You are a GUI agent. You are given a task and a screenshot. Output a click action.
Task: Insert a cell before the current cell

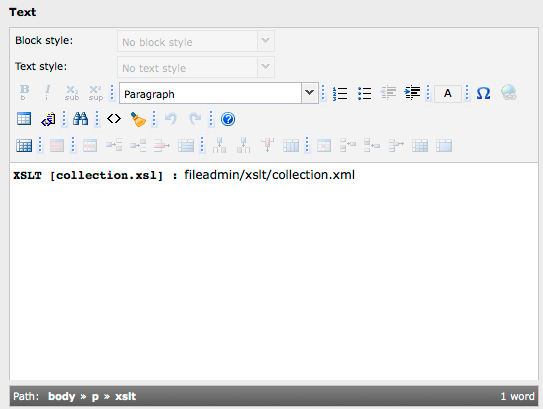click(348, 145)
